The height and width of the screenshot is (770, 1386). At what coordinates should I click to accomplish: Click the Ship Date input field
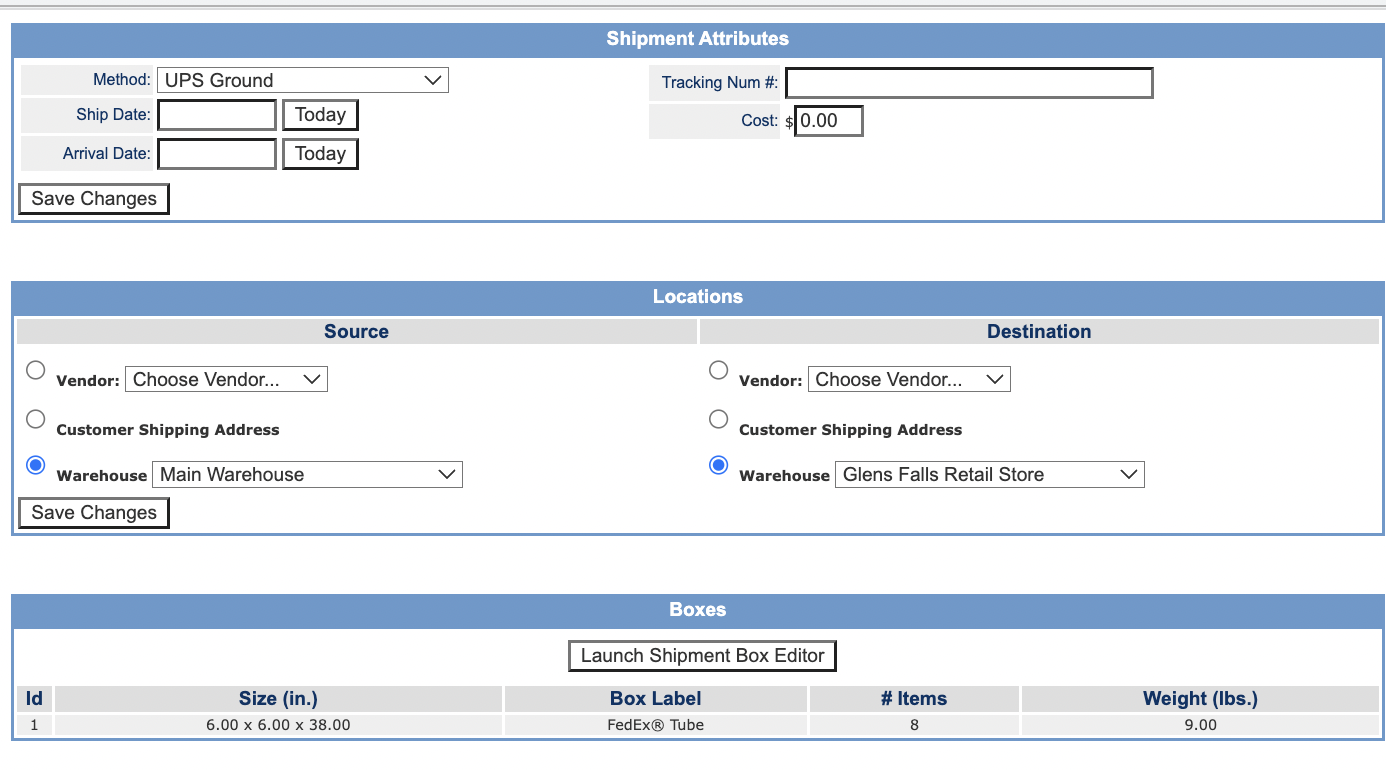(217, 115)
